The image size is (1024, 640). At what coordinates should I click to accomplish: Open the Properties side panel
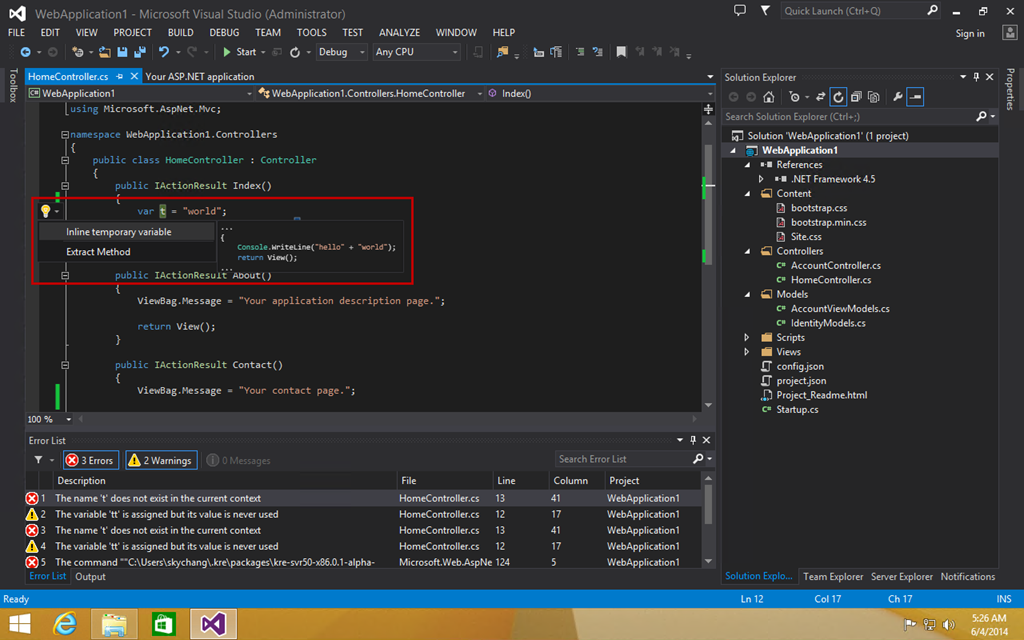click(1010, 89)
